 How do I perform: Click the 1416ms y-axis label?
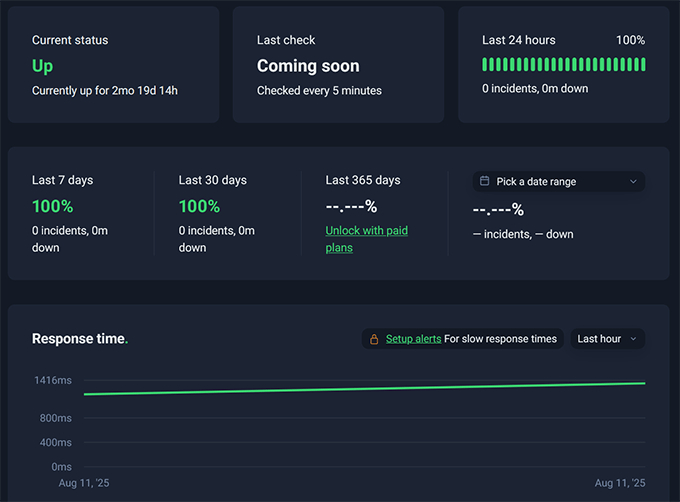coord(52,381)
